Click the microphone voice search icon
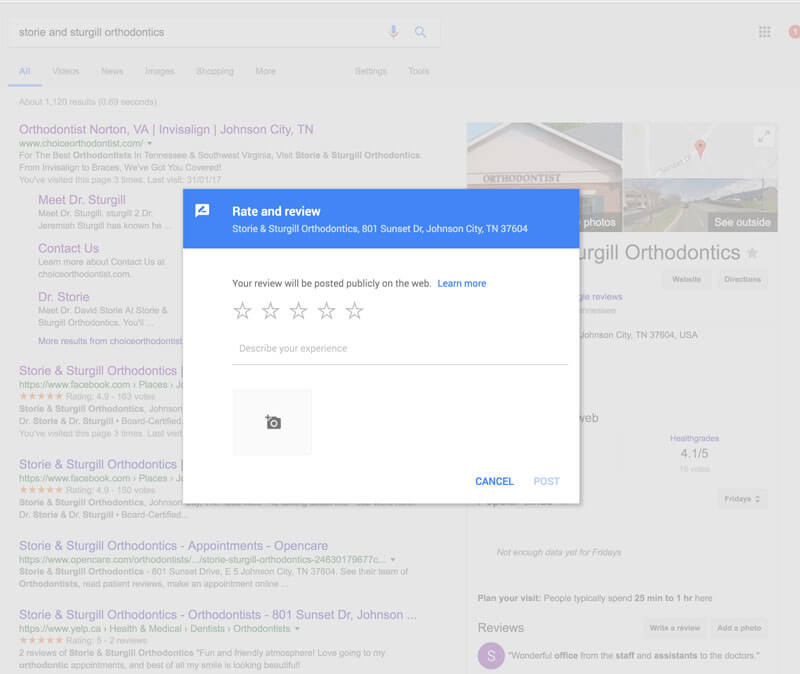Screen dimensions: 800x674 [x=393, y=32]
